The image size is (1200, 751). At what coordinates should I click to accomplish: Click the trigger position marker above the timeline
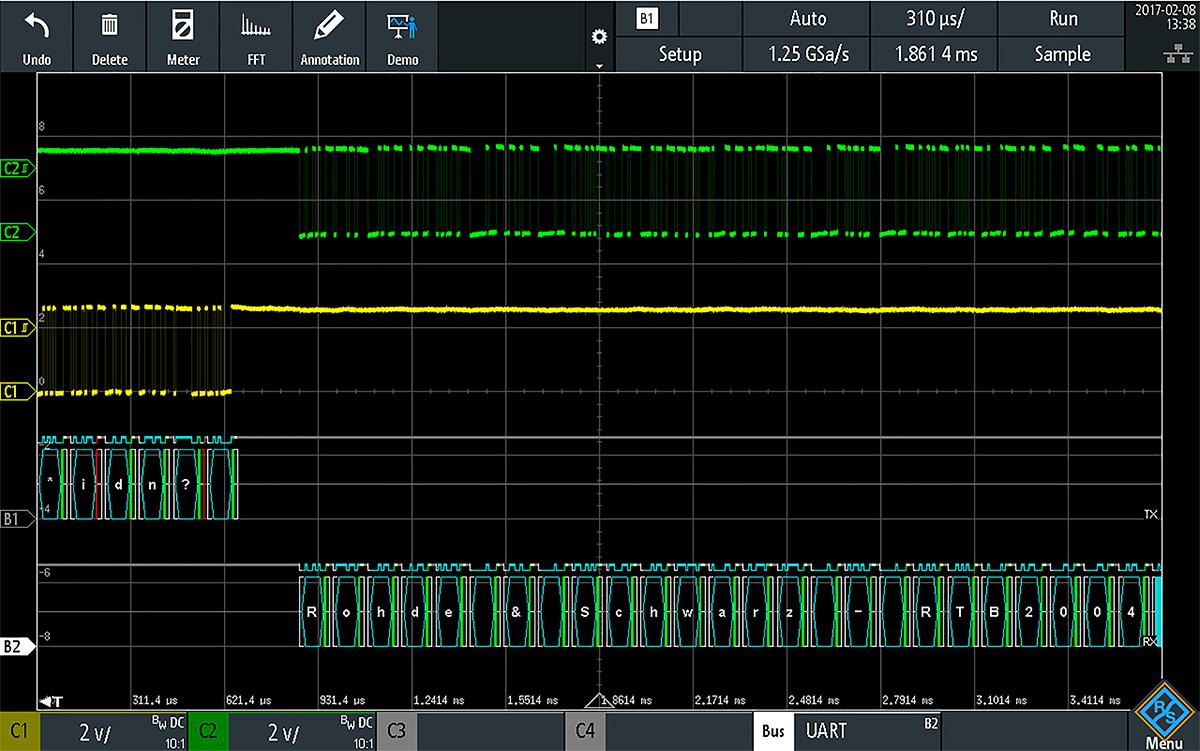pos(598,700)
